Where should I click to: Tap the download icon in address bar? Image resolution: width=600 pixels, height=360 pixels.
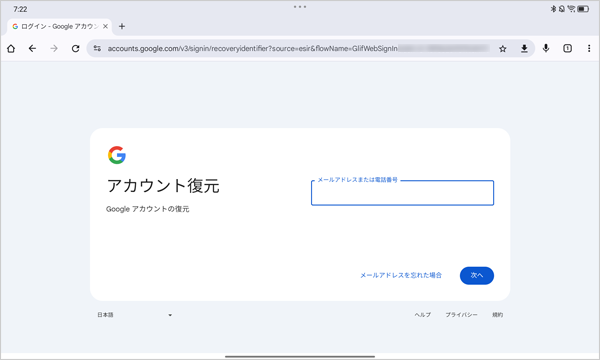click(x=524, y=49)
